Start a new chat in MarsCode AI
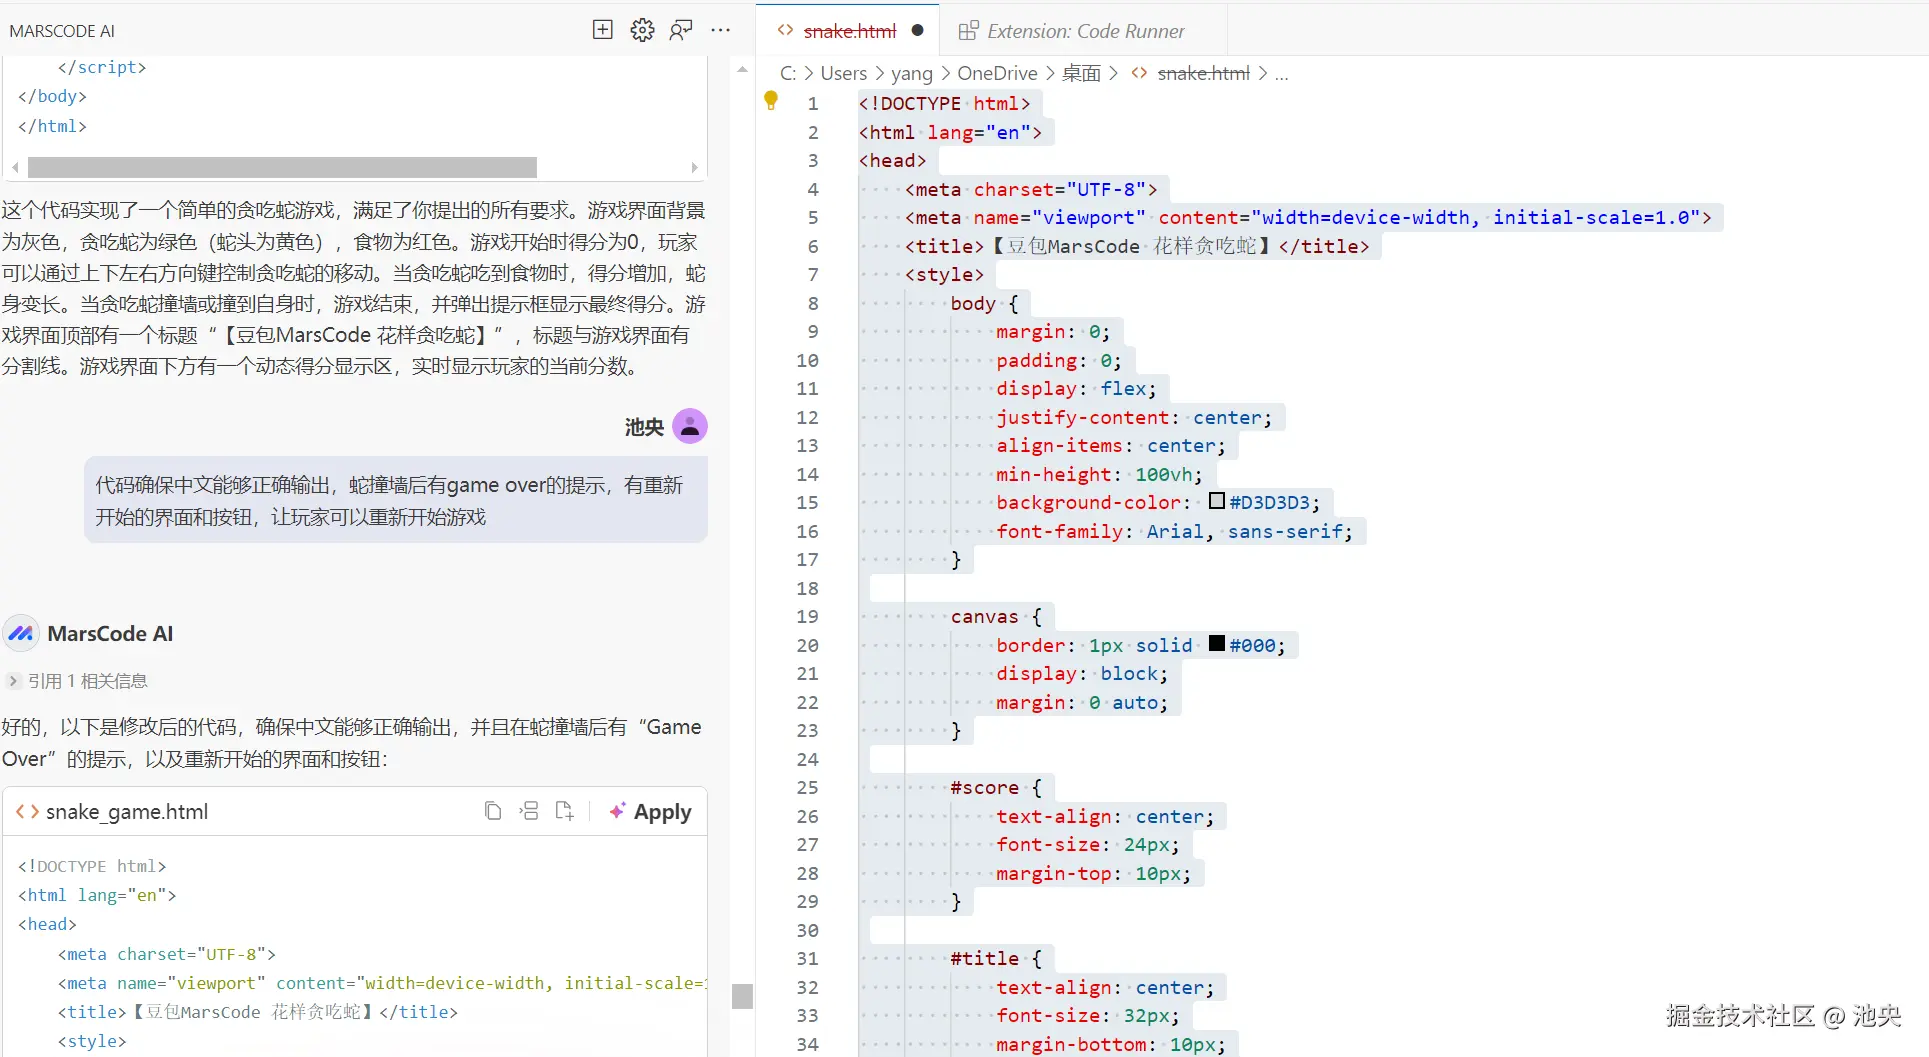 603,30
